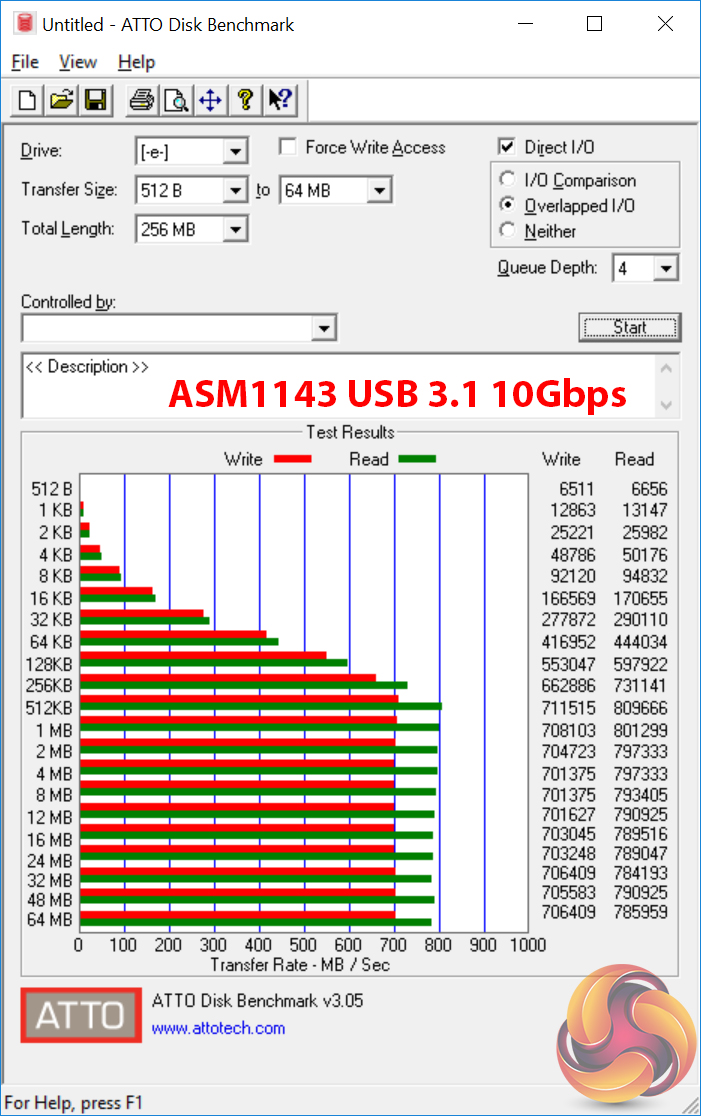Enable Force Write Access checkbox
The image size is (701, 1116).
[288, 147]
